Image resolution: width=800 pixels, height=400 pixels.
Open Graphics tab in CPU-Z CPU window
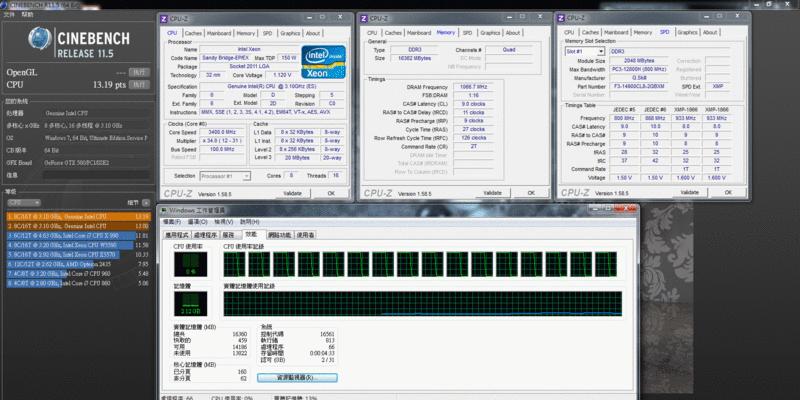pos(290,33)
